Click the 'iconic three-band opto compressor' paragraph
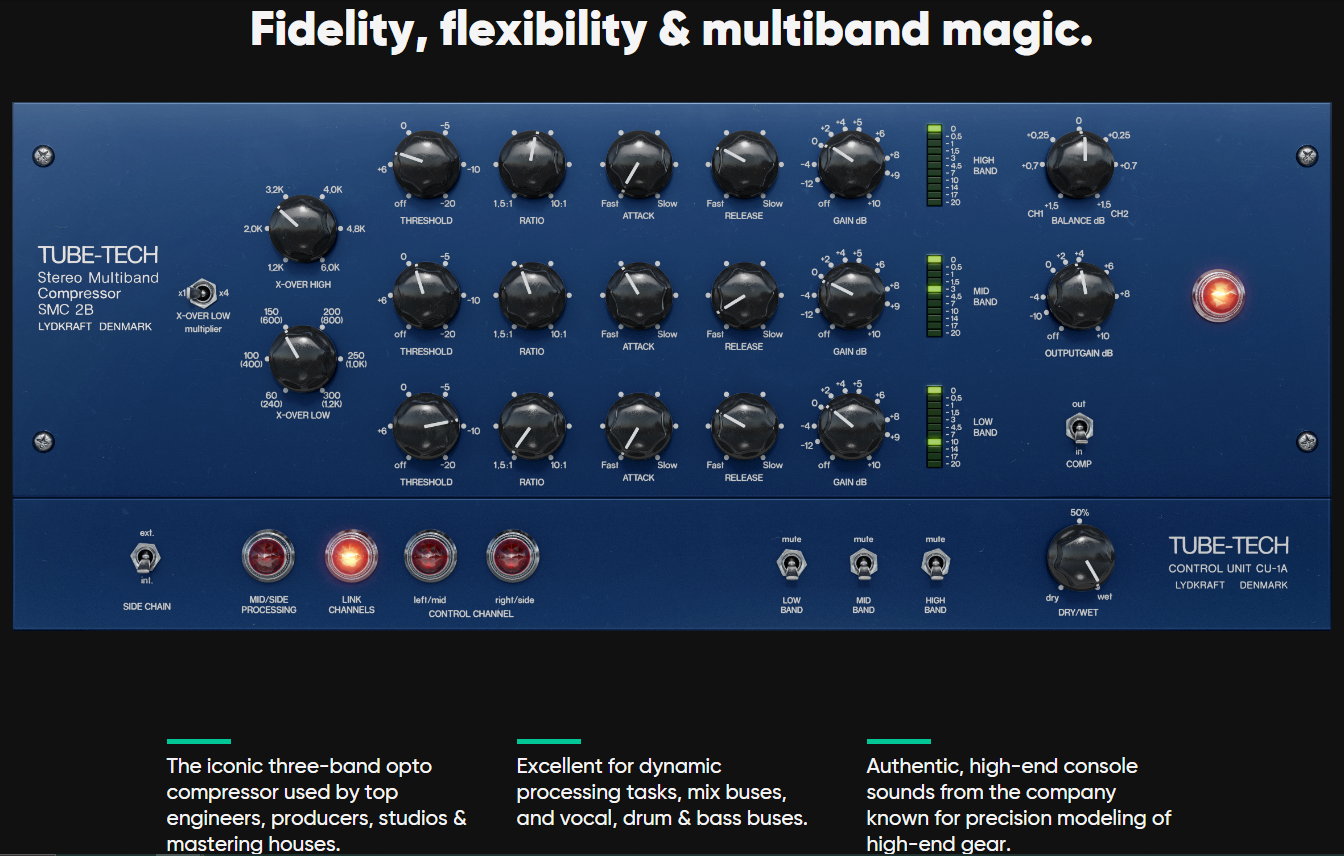Screen dimensions: 1344x856 point(317,805)
